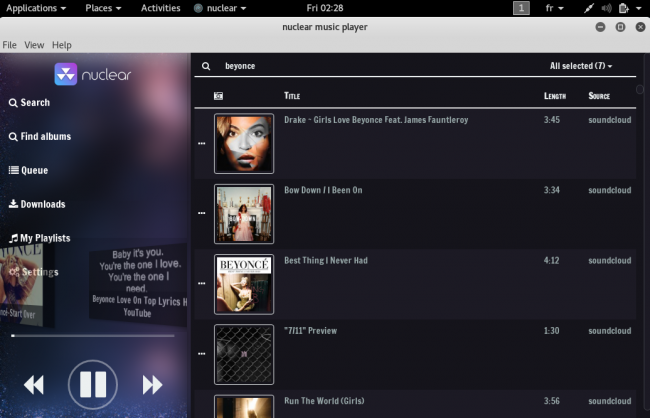This screenshot has height=418, width=650.
Task: Select track Run The World (Girls)
Action: coord(324,401)
